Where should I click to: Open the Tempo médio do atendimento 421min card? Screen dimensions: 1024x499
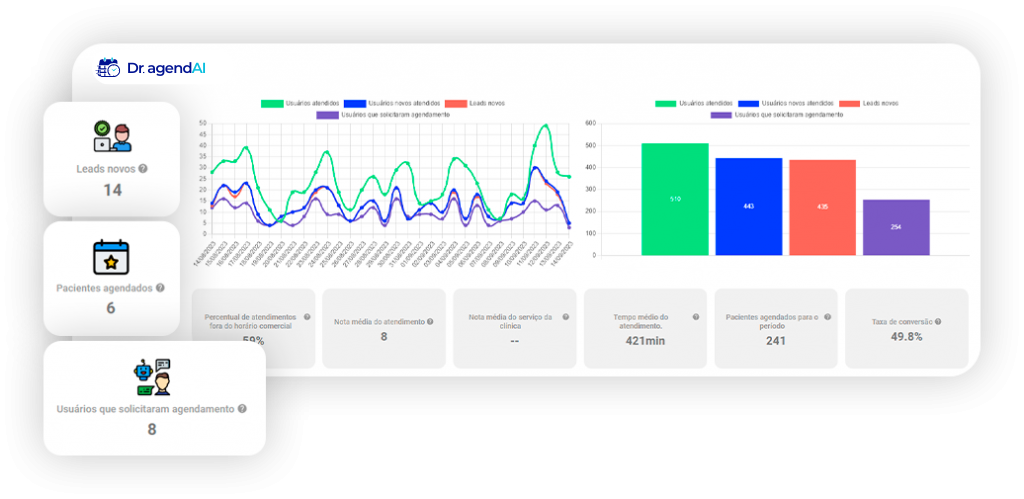(x=646, y=330)
